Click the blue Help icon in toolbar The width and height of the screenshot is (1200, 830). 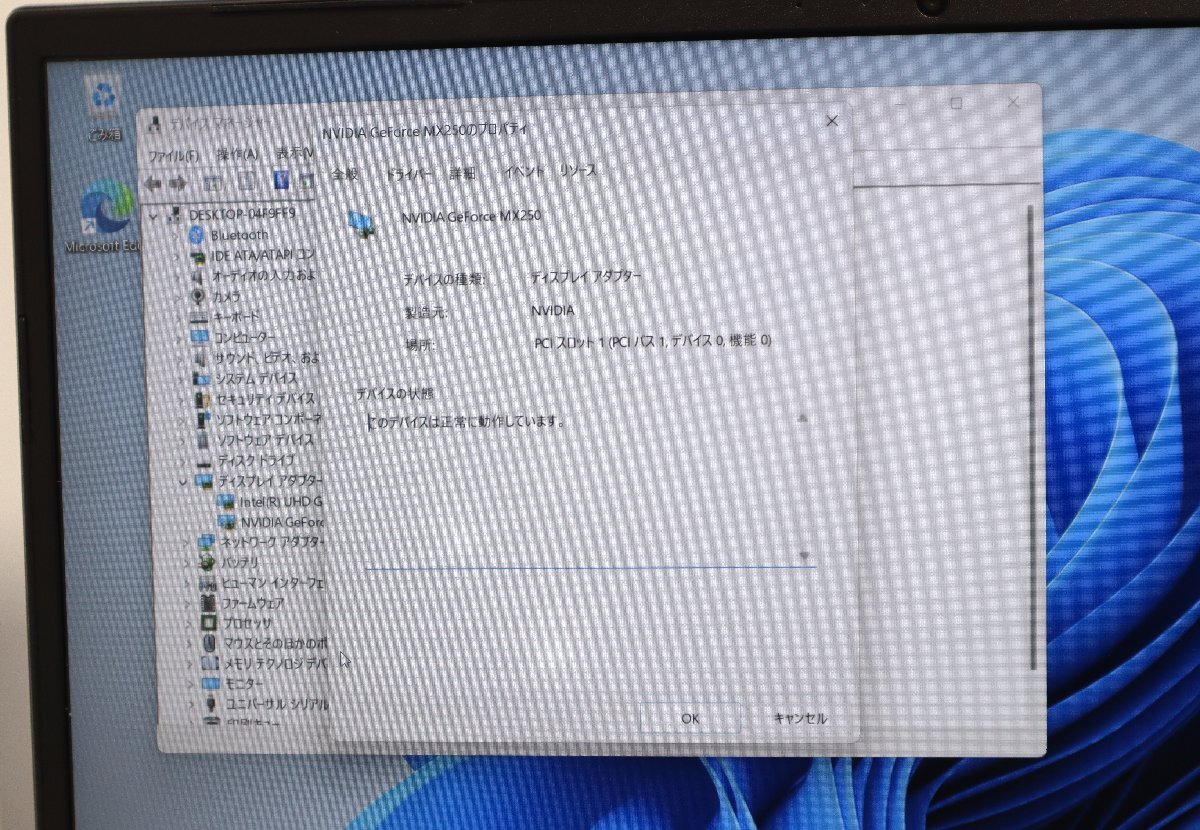281,181
